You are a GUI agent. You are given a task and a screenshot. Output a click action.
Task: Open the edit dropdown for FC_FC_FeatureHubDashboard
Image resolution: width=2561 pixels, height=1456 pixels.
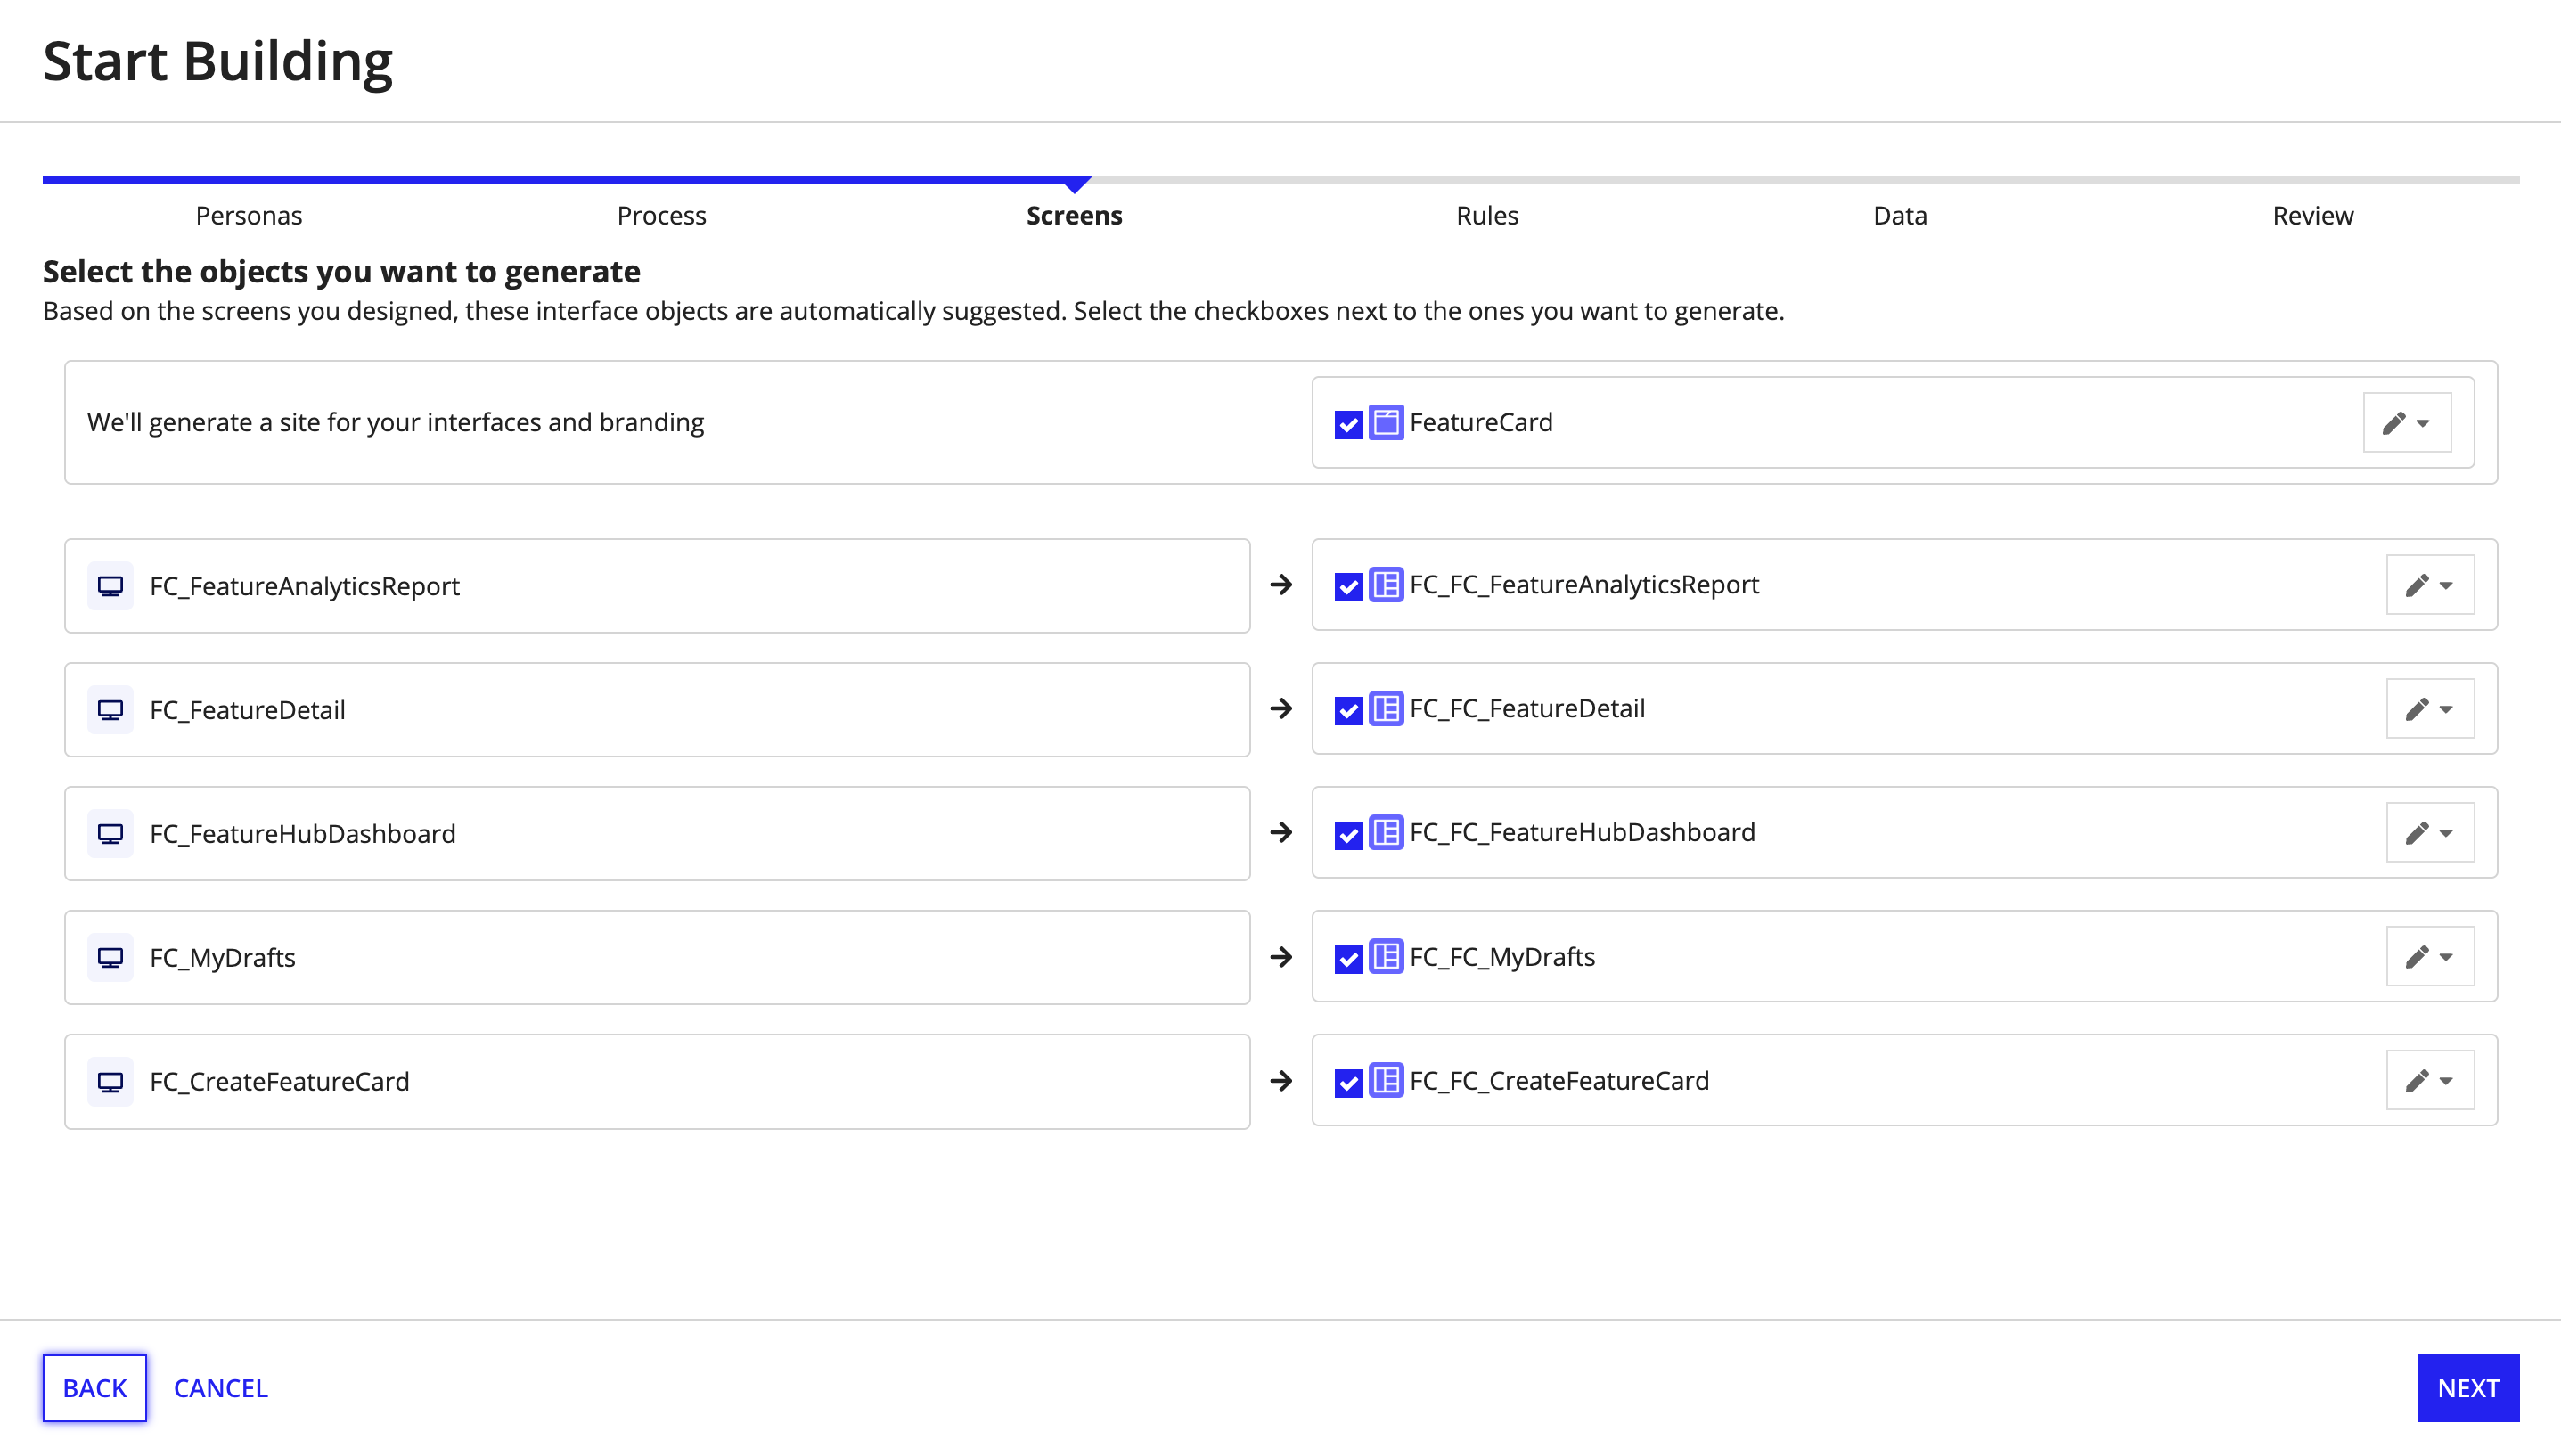[x=2430, y=833]
